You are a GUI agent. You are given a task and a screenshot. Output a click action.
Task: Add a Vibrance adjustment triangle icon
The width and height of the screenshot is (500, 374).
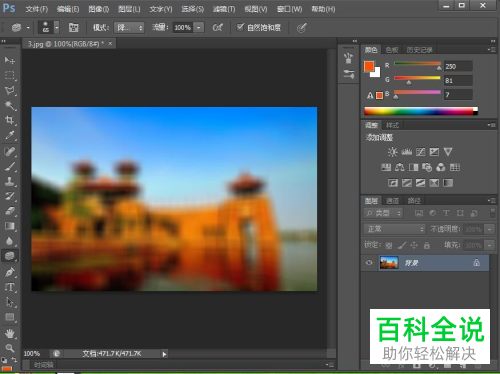point(448,152)
